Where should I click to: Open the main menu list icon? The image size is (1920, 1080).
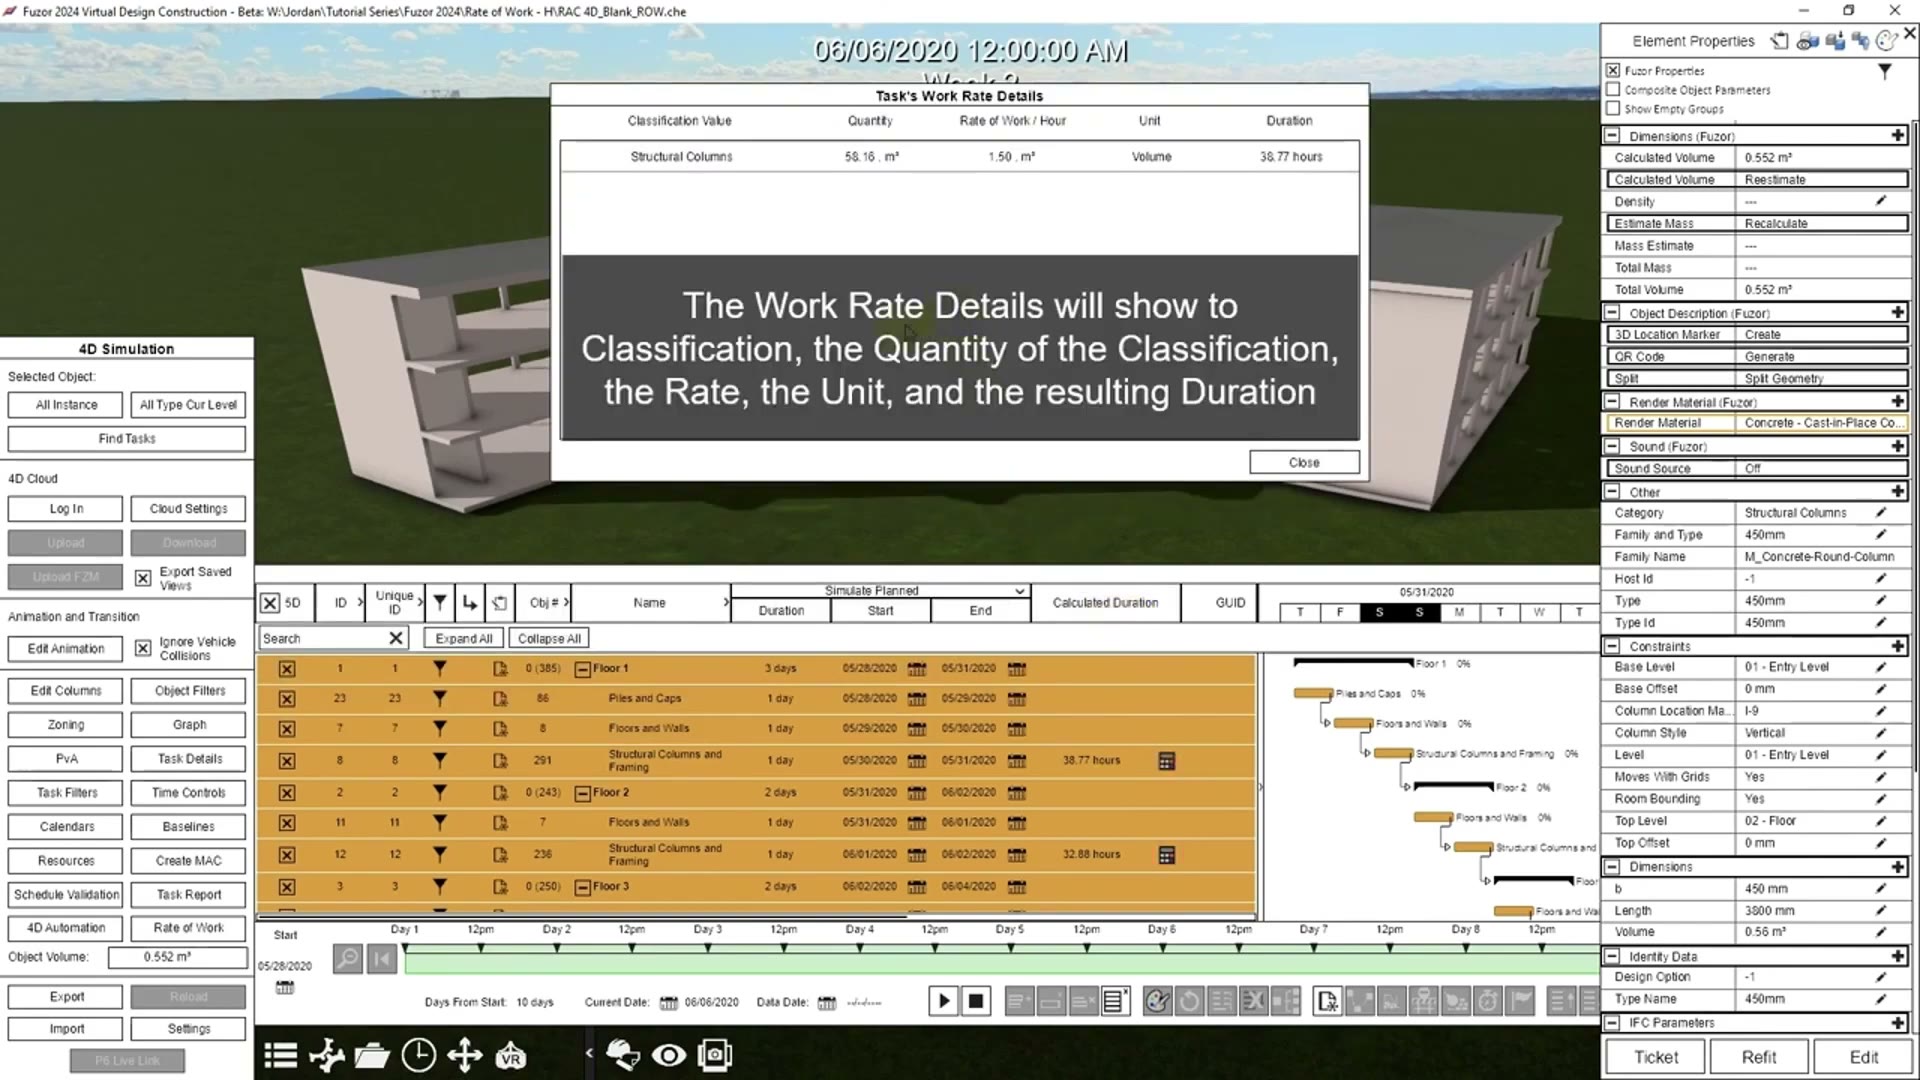click(x=281, y=1055)
